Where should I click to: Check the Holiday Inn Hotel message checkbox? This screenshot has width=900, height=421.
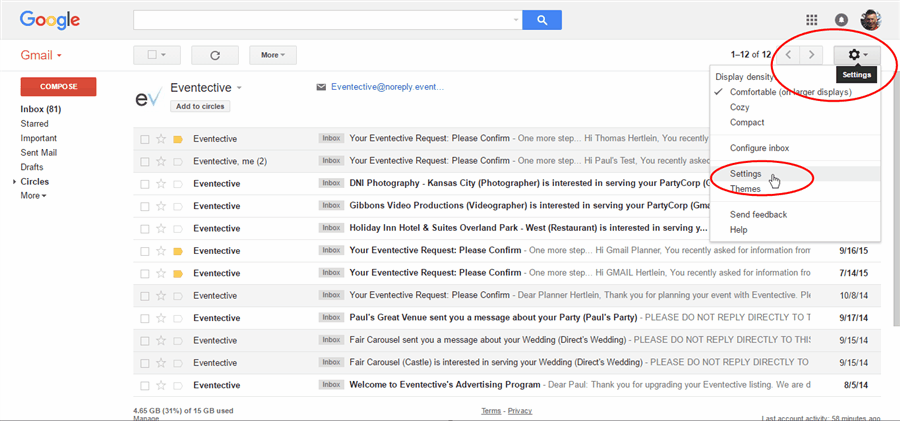pyautogui.click(x=145, y=228)
